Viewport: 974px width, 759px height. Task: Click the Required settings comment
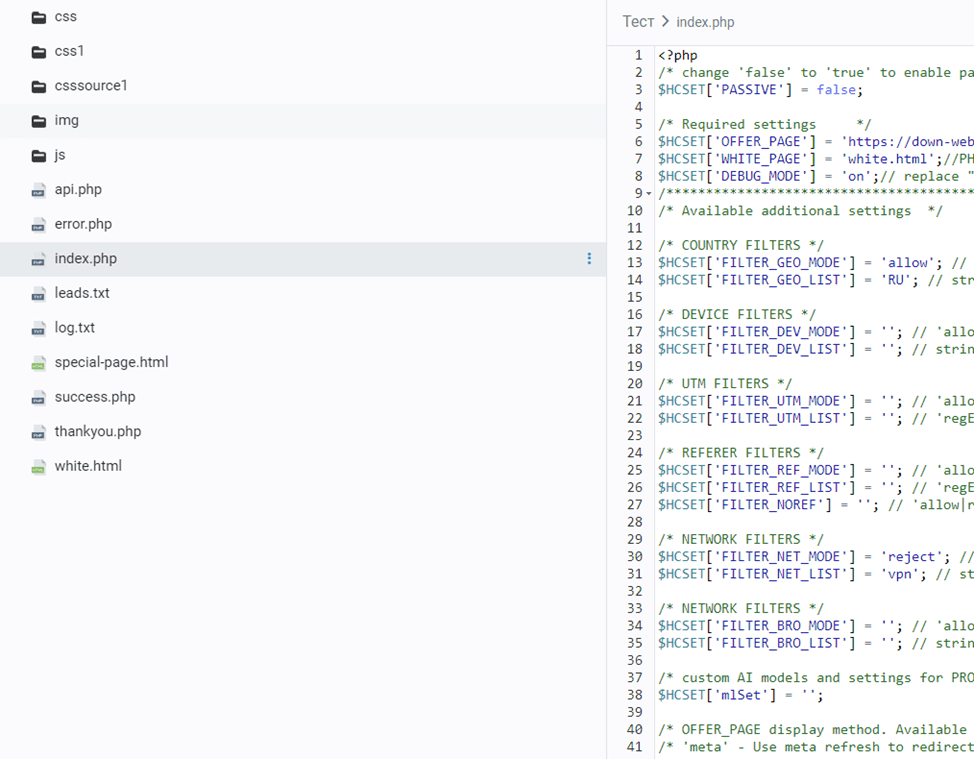[765, 125]
